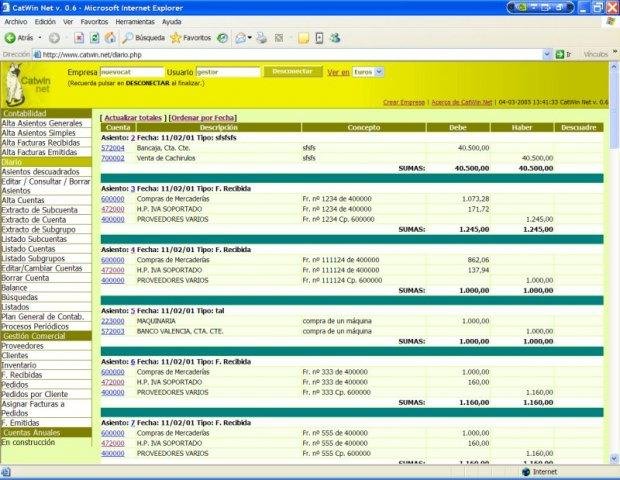Click the Atrás back arrow icon
This screenshot has height=480, width=620.
pos(9,38)
